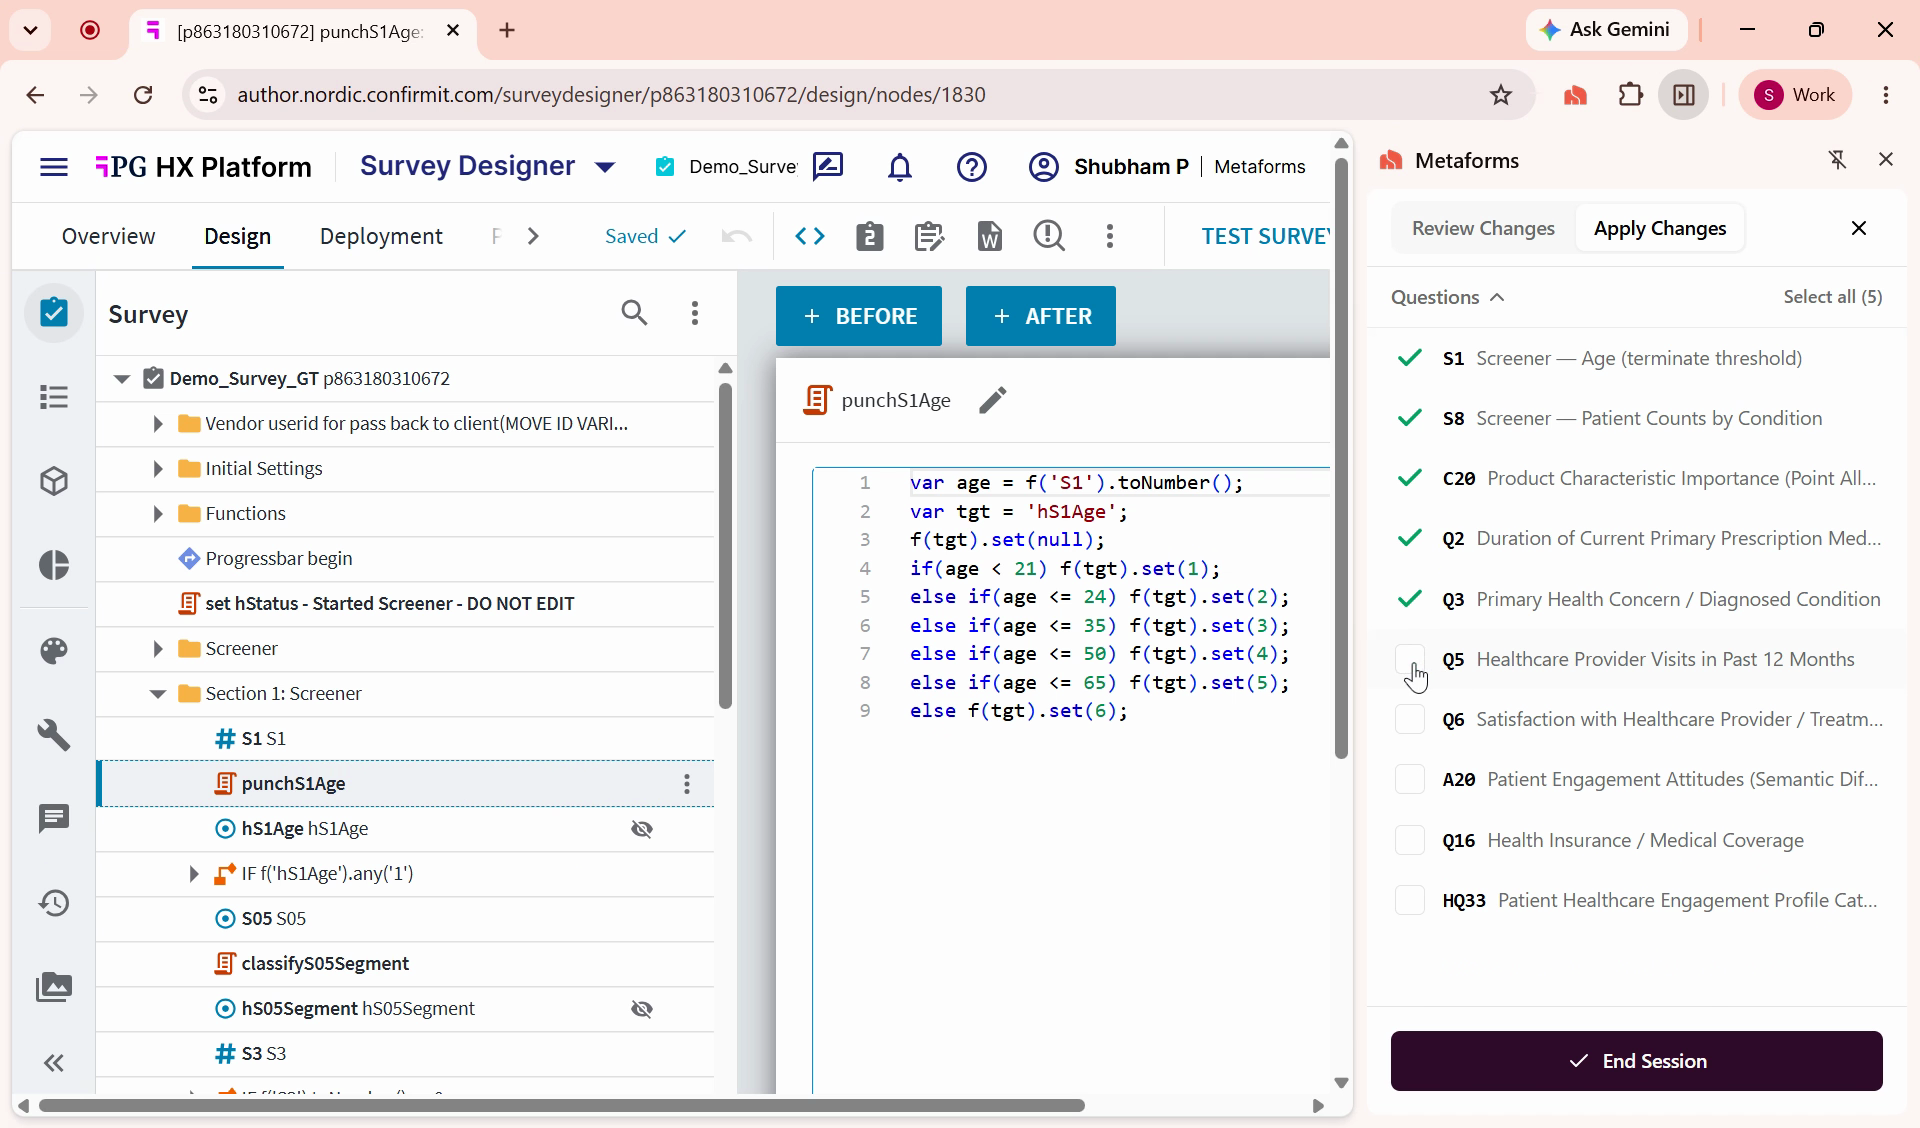Uncheck Q2 Duration of Current Prescription
The width and height of the screenshot is (1920, 1128).
pyautogui.click(x=1410, y=538)
